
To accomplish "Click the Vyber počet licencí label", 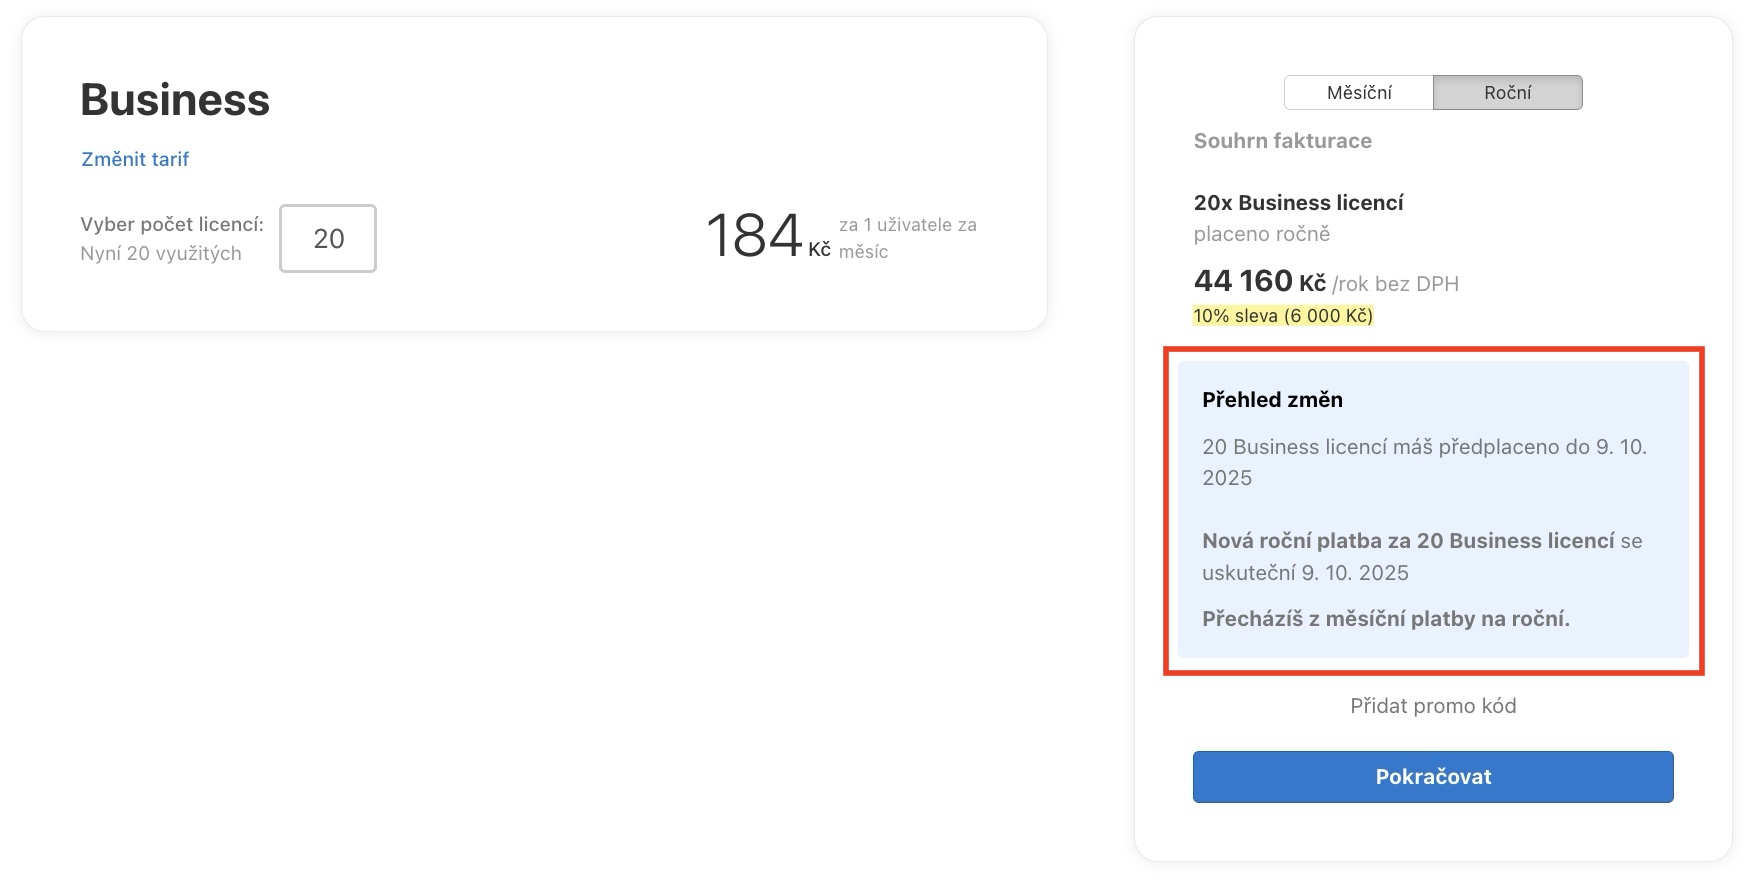I will click(x=172, y=225).
